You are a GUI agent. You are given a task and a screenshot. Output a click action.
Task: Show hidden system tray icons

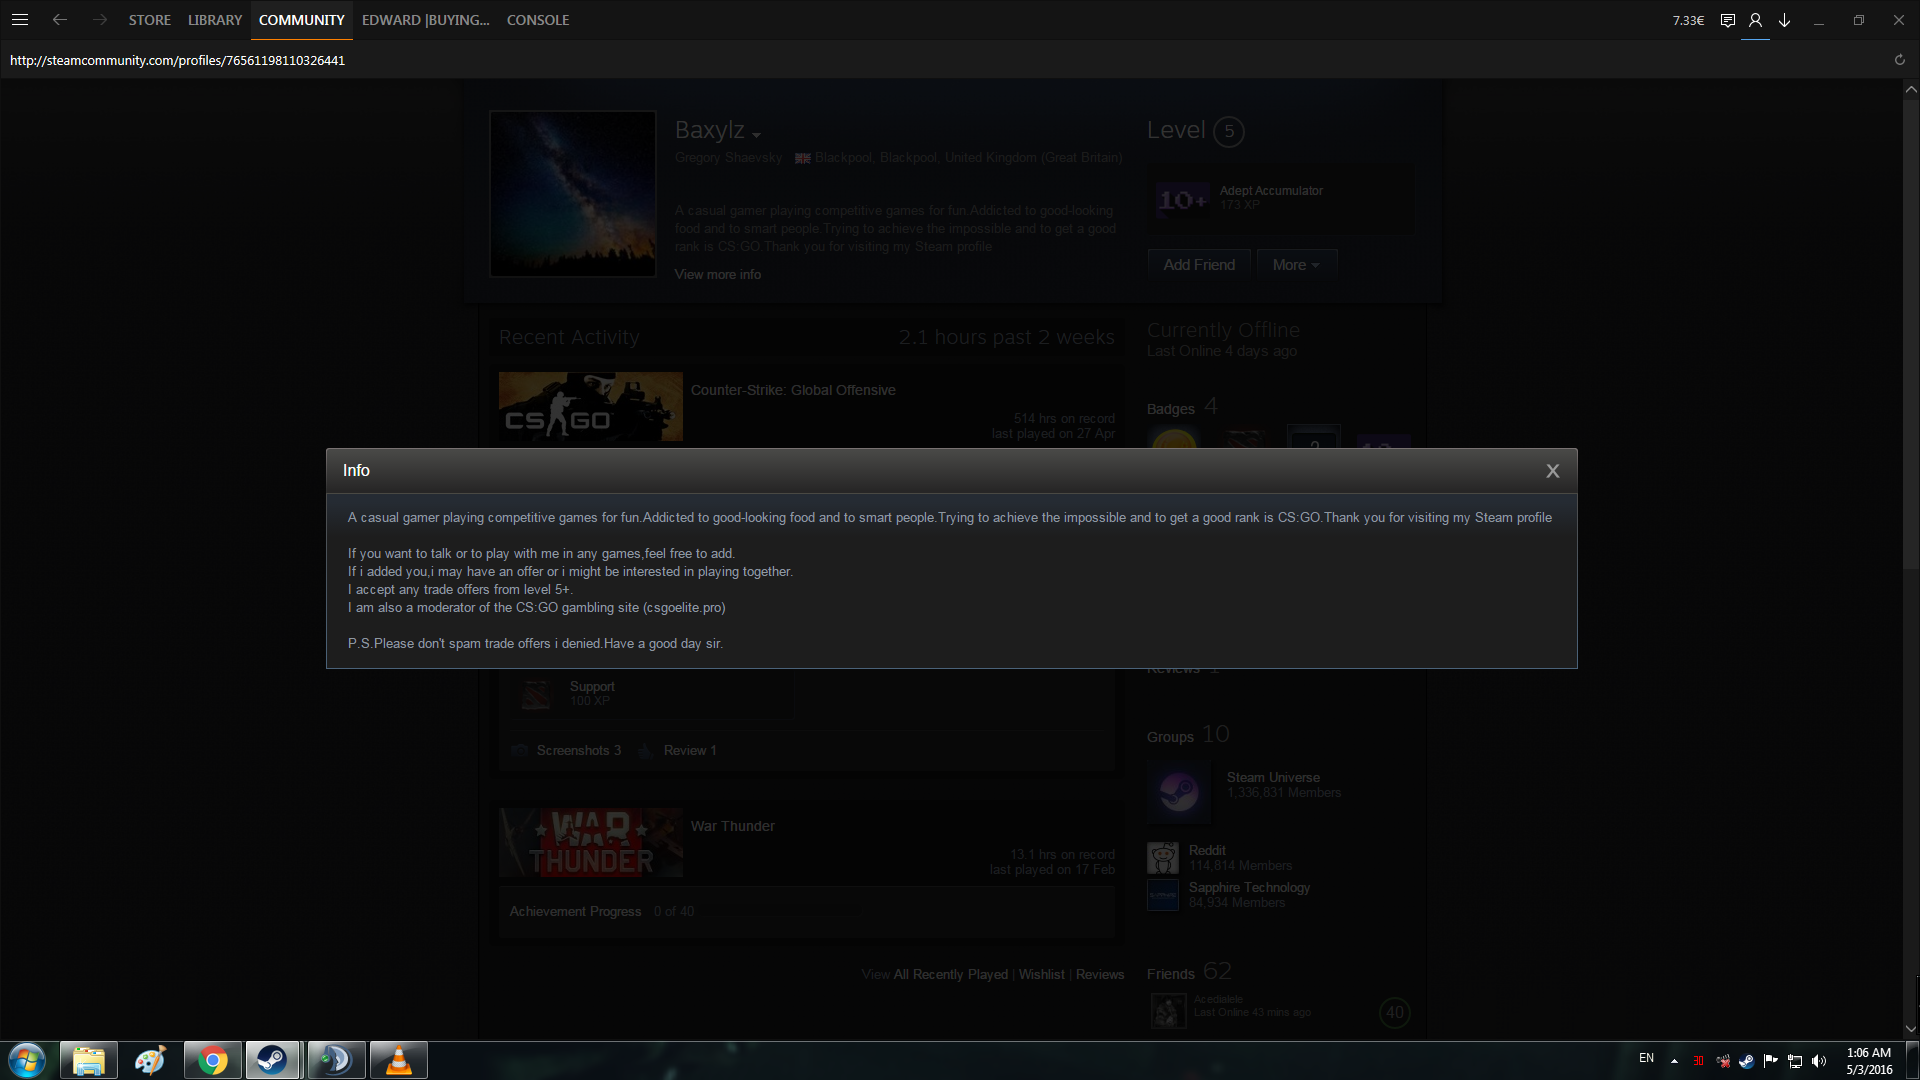(x=1674, y=1061)
